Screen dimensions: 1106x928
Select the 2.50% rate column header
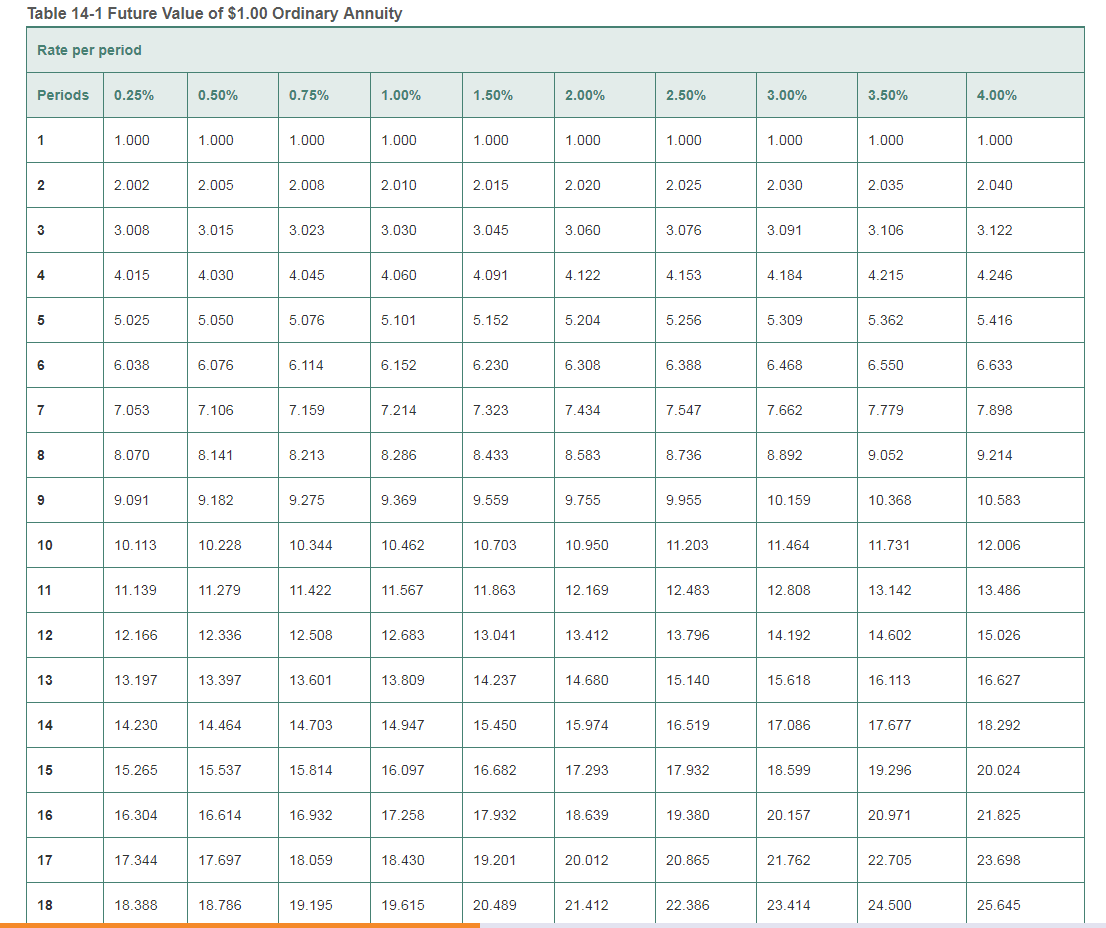[x=685, y=95]
